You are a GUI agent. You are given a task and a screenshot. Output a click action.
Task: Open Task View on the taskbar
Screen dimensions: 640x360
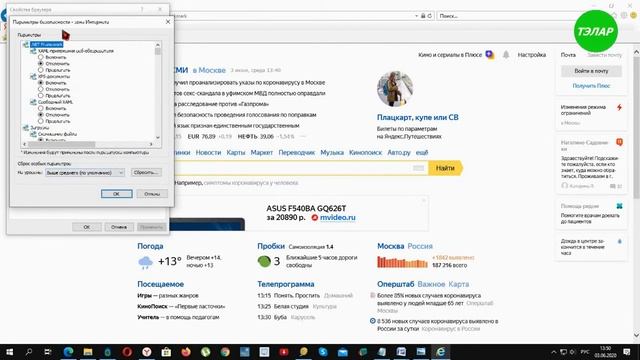click(48, 351)
